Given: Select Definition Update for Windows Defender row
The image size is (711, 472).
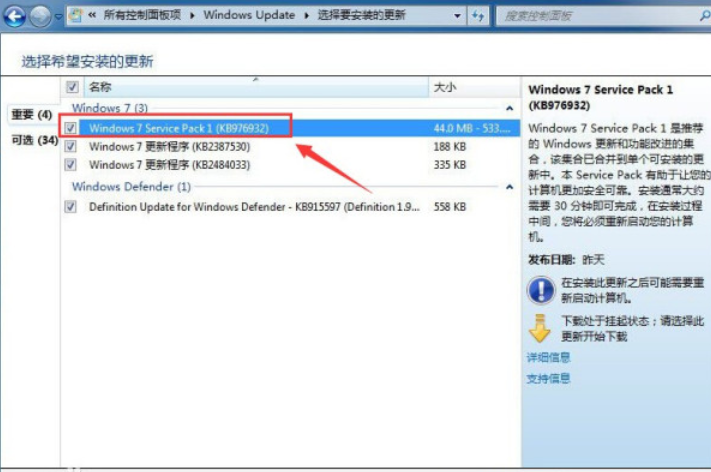Looking at the screenshot, I should tap(290, 207).
